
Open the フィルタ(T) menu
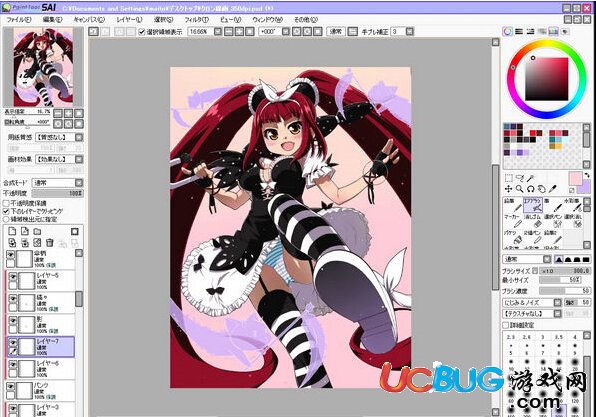tap(196, 19)
